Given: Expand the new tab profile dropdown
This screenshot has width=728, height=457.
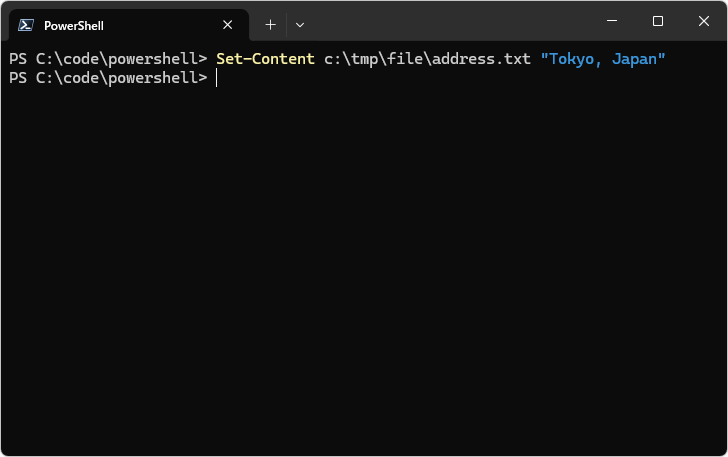Looking at the screenshot, I should [x=300, y=25].
